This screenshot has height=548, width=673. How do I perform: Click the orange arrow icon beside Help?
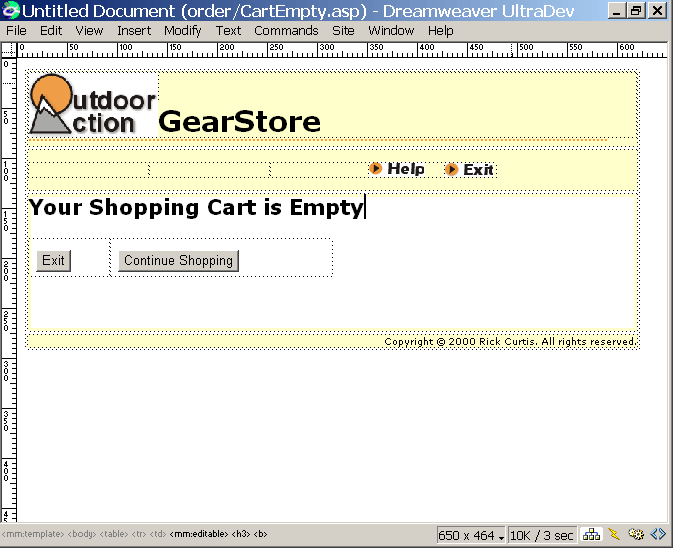coord(375,168)
